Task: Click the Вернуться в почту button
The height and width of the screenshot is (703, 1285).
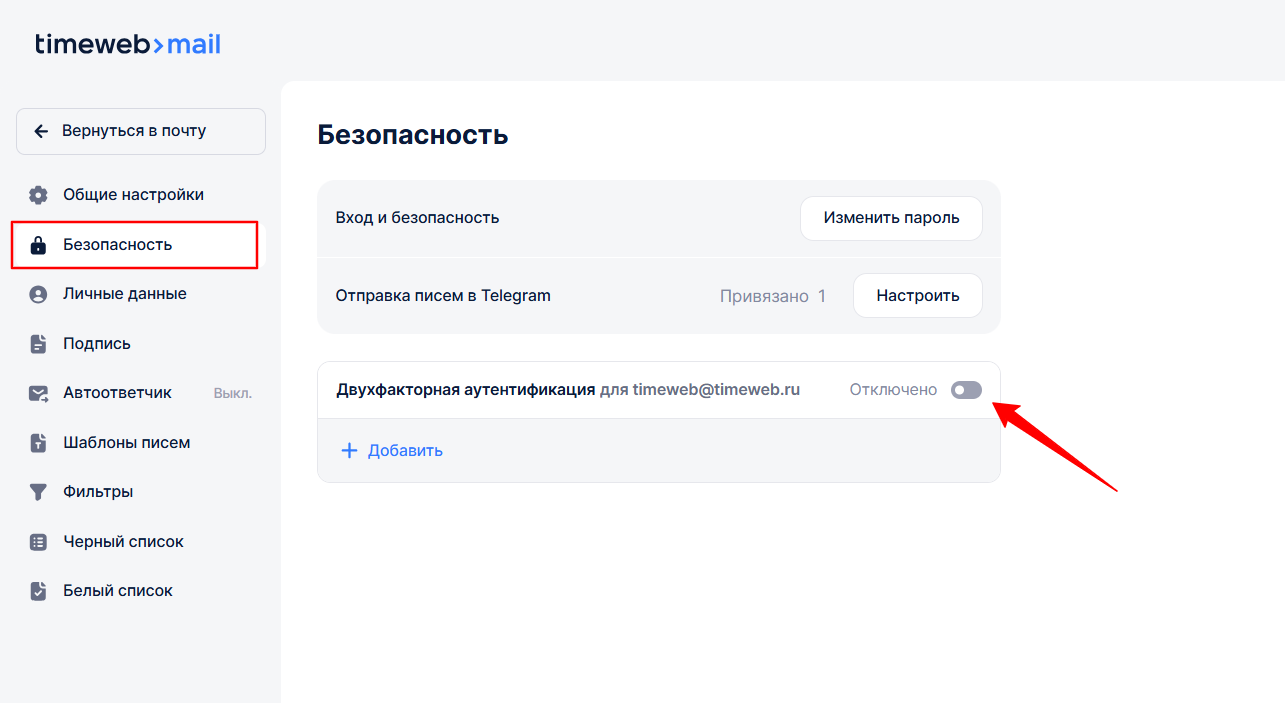Action: click(x=141, y=131)
